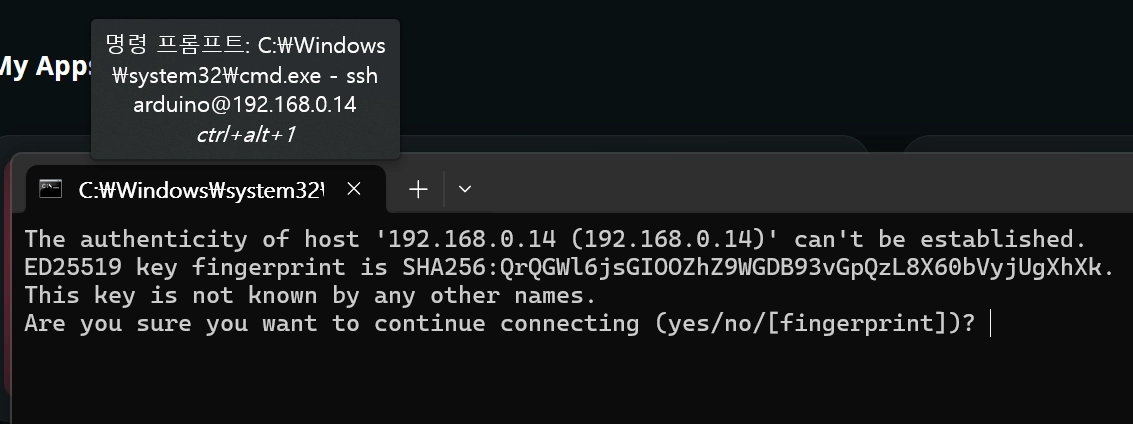Click the blank terminal area below the prompt
This screenshot has height=424, width=1133.
(x=560, y=385)
